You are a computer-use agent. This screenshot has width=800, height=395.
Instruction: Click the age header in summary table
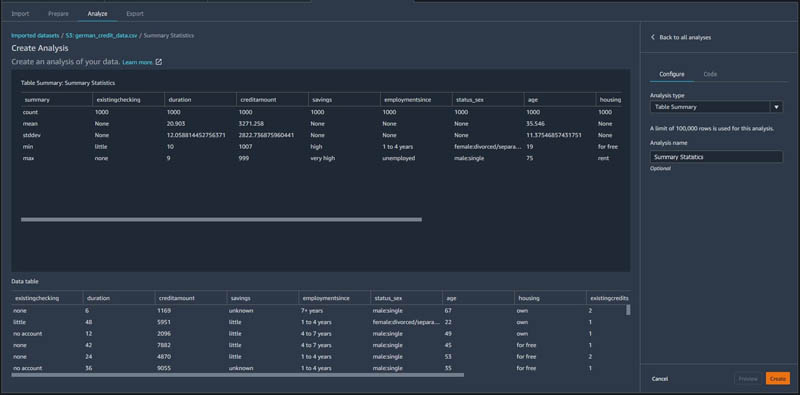click(x=532, y=100)
